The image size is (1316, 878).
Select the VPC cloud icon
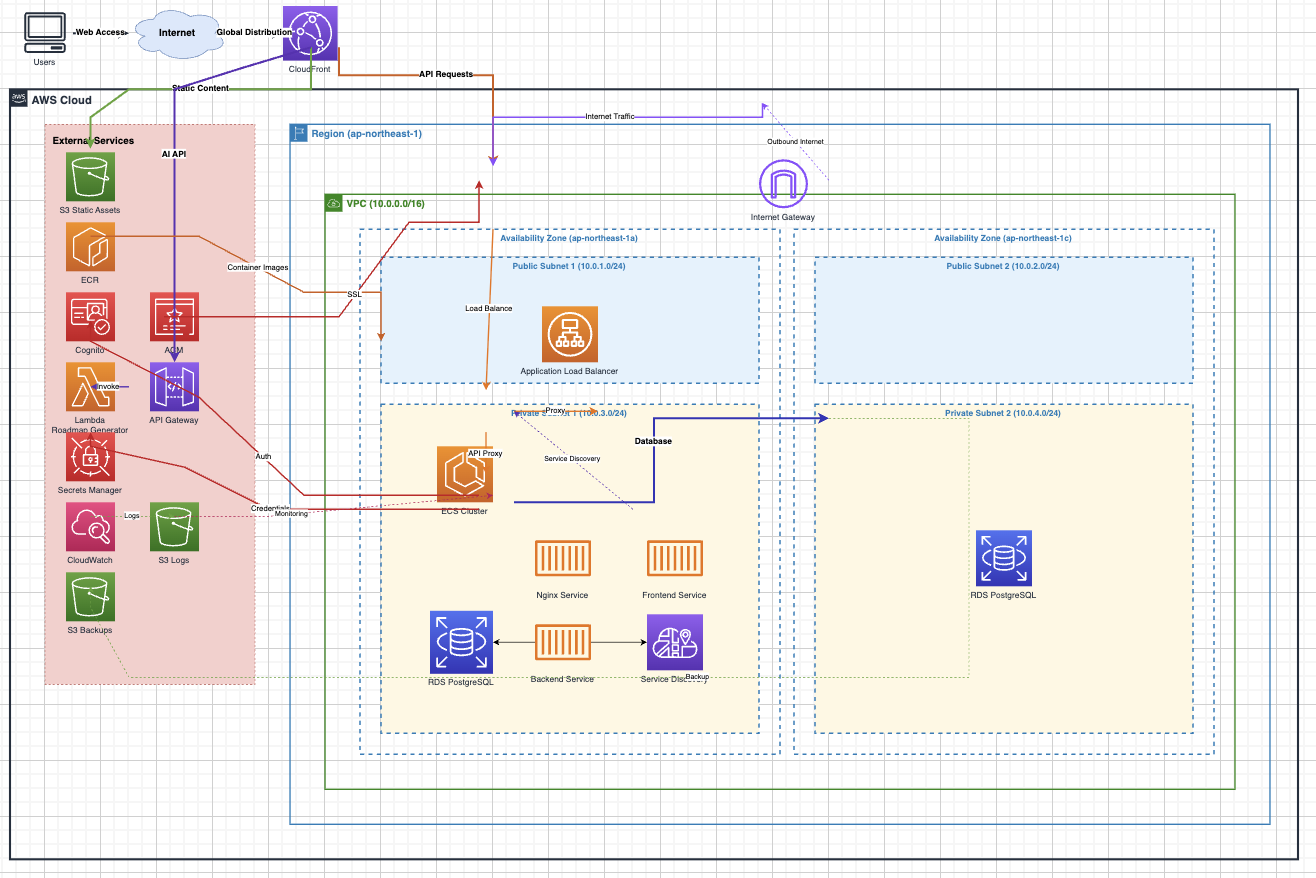(x=334, y=203)
